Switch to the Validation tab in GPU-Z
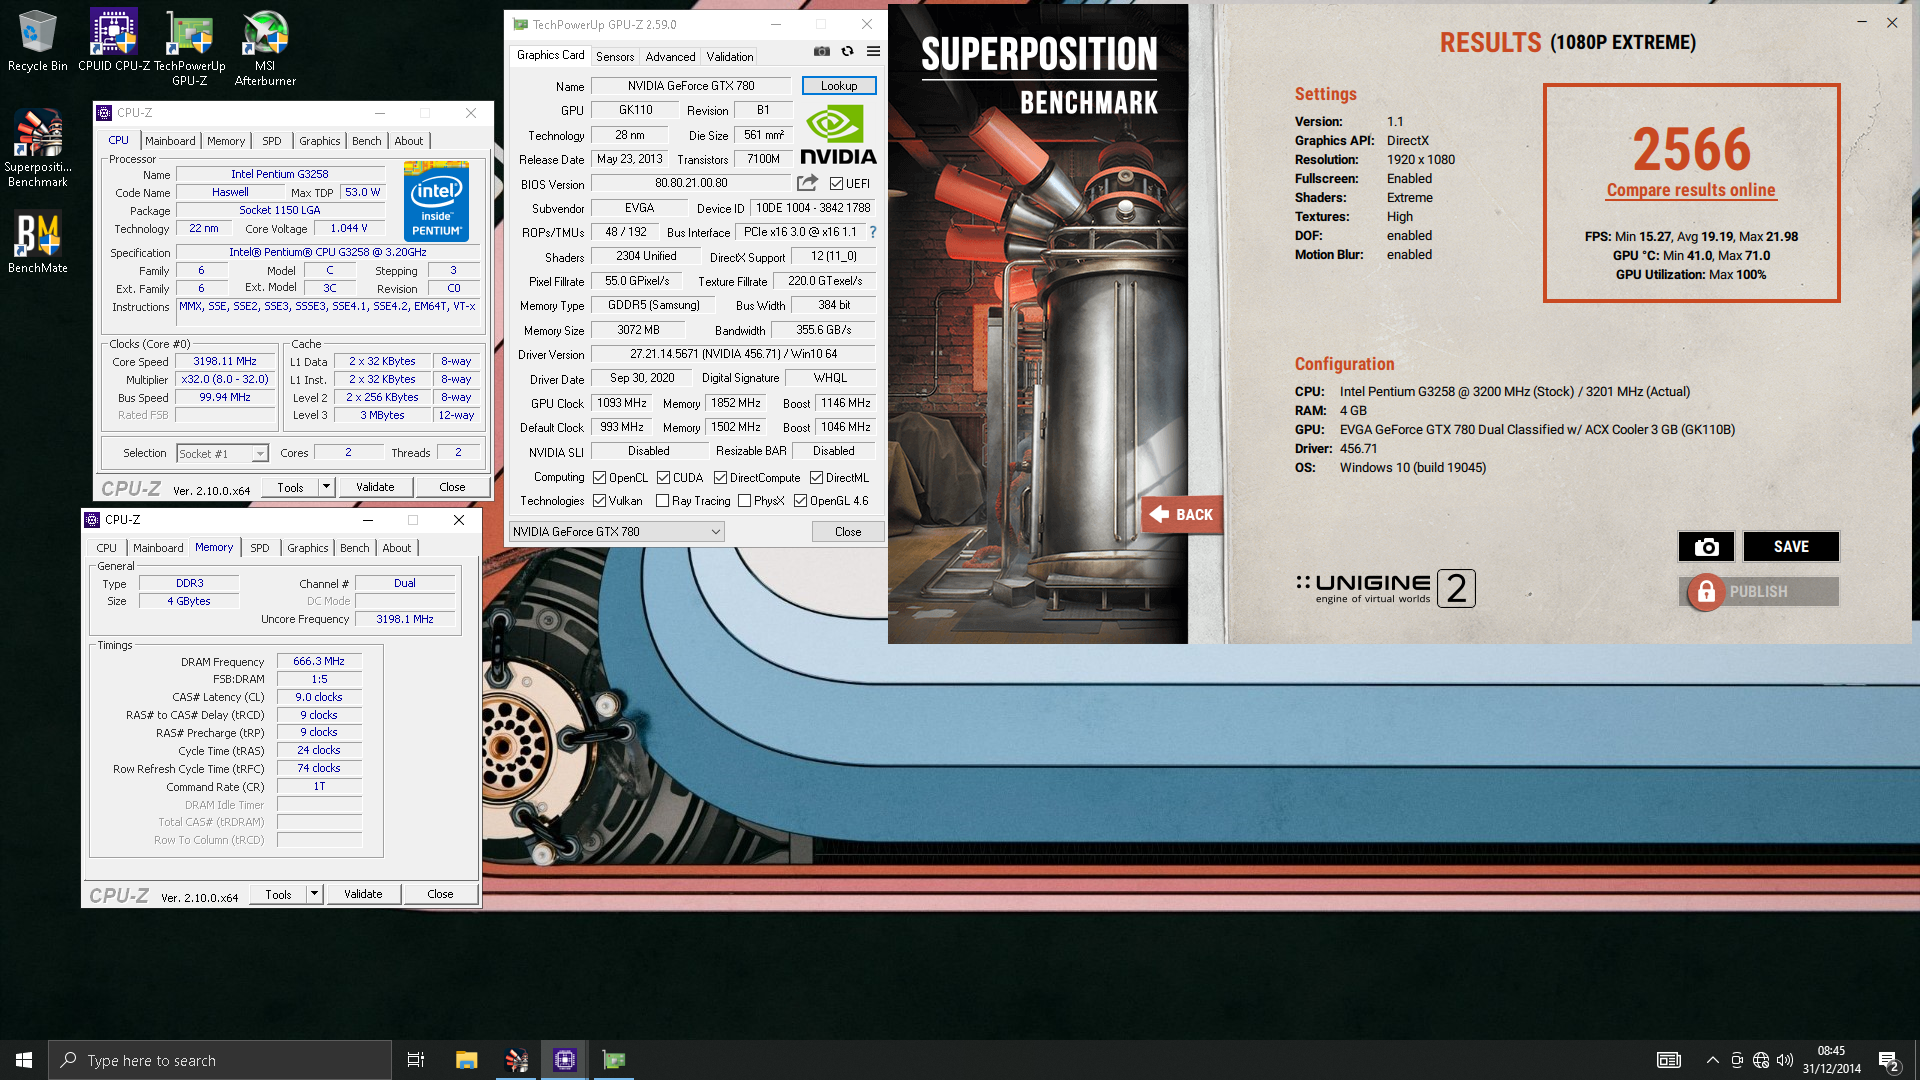The width and height of the screenshot is (1920, 1080). tap(730, 57)
